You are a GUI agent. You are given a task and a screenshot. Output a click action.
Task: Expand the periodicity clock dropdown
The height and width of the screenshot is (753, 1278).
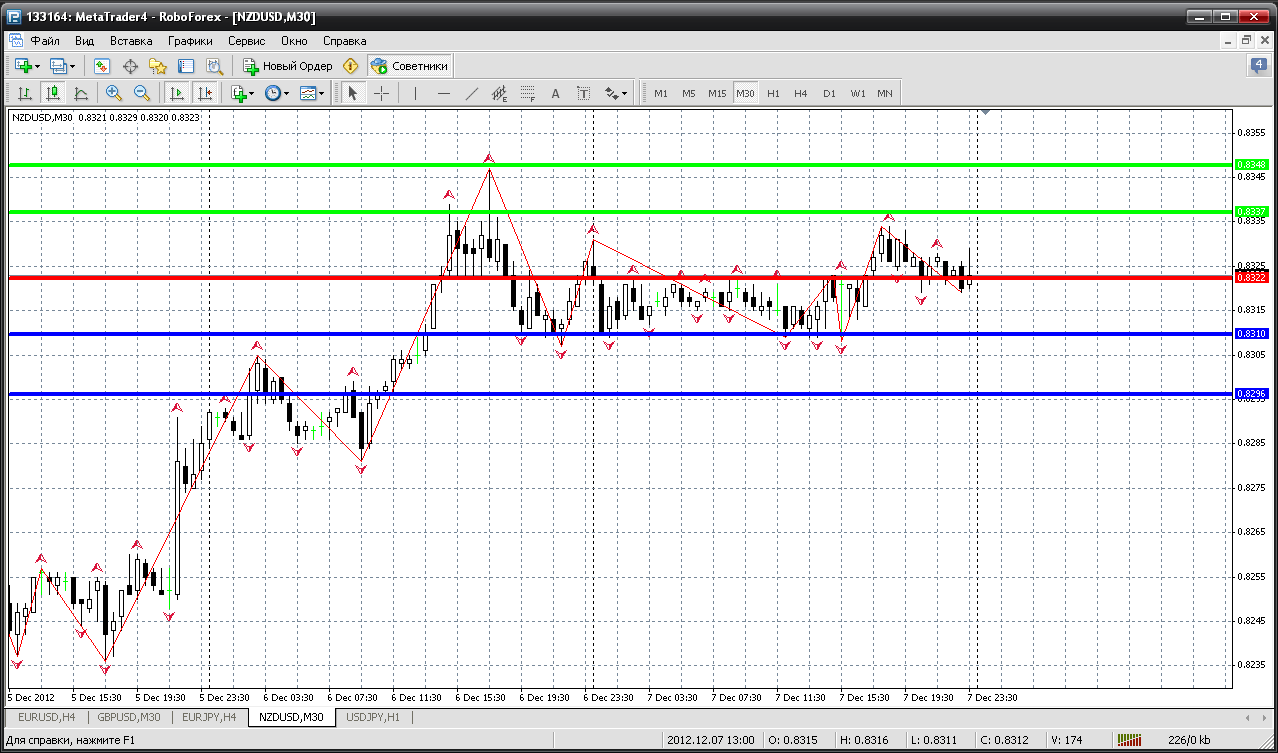pos(286,93)
